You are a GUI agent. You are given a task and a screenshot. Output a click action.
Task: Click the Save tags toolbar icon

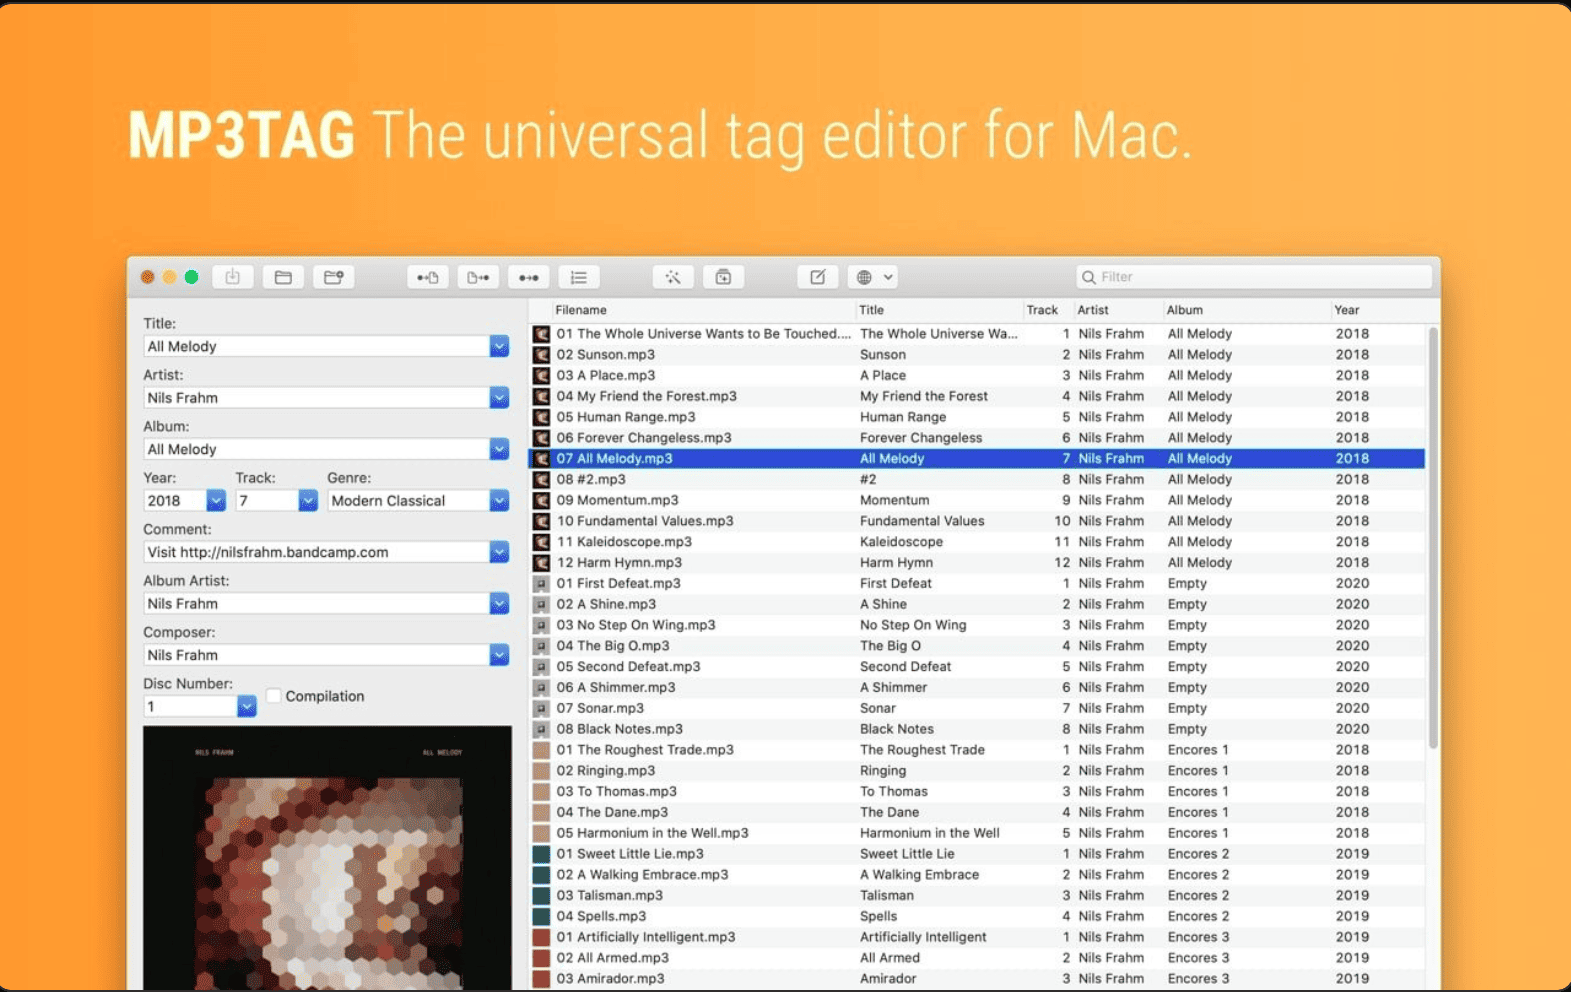tap(232, 277)
